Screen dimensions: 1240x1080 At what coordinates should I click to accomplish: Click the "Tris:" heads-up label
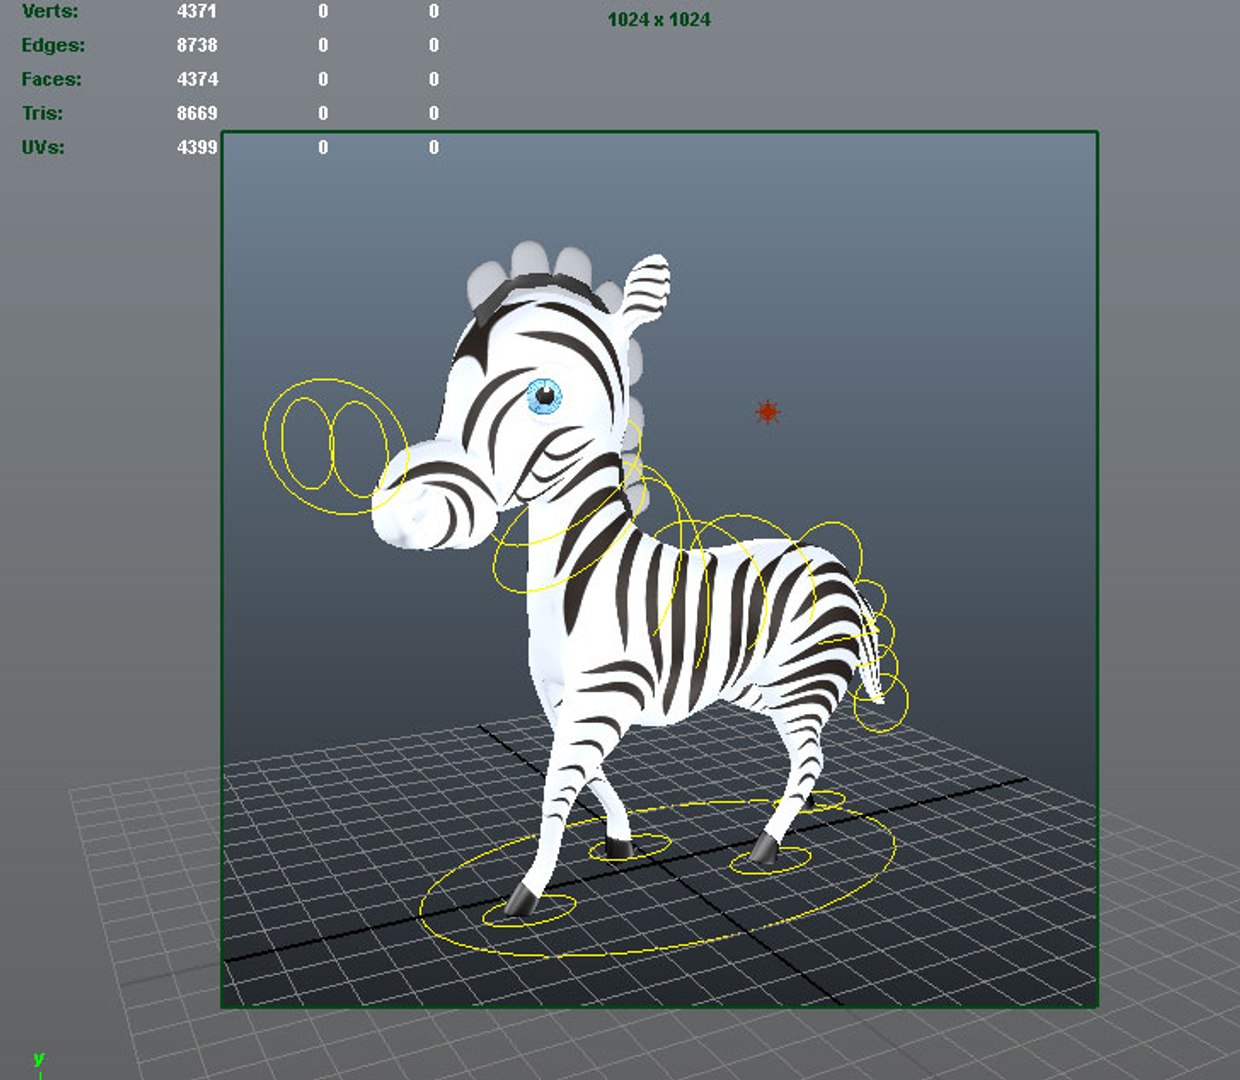pyautogui.click(x=42, y=113)
